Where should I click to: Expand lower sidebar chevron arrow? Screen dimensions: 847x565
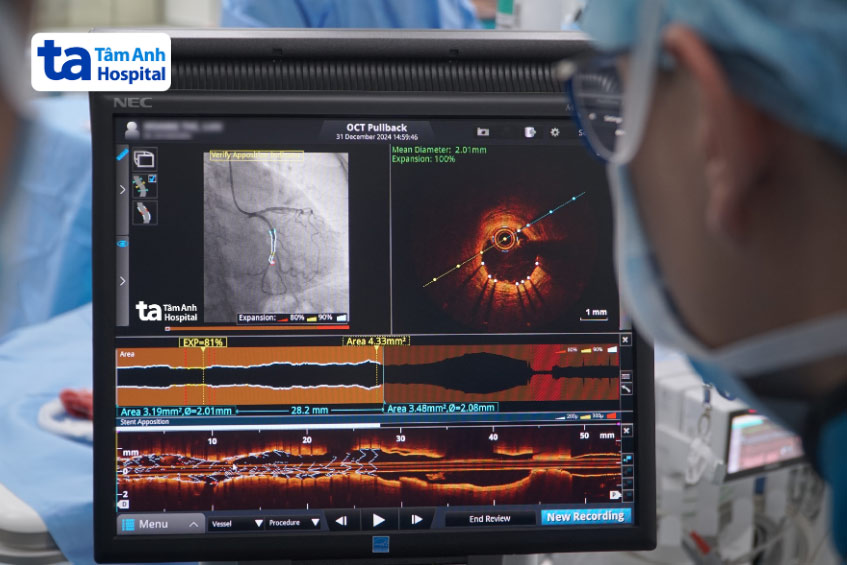click(123, 281)
